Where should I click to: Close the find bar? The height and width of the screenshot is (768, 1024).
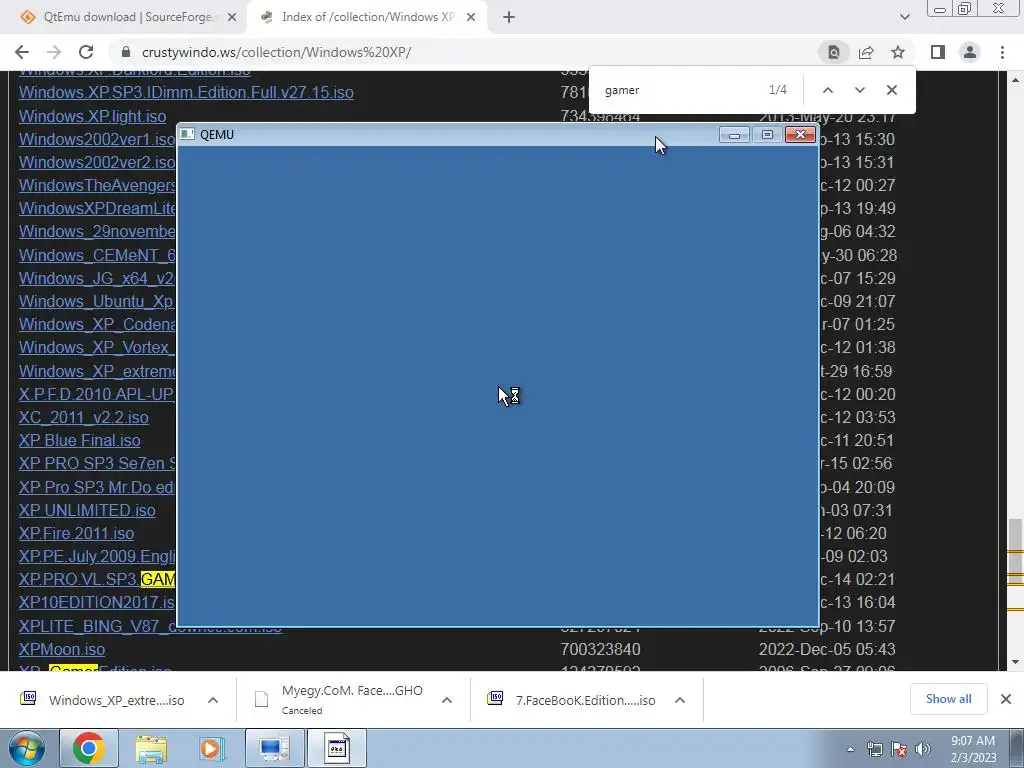[891, 90]
